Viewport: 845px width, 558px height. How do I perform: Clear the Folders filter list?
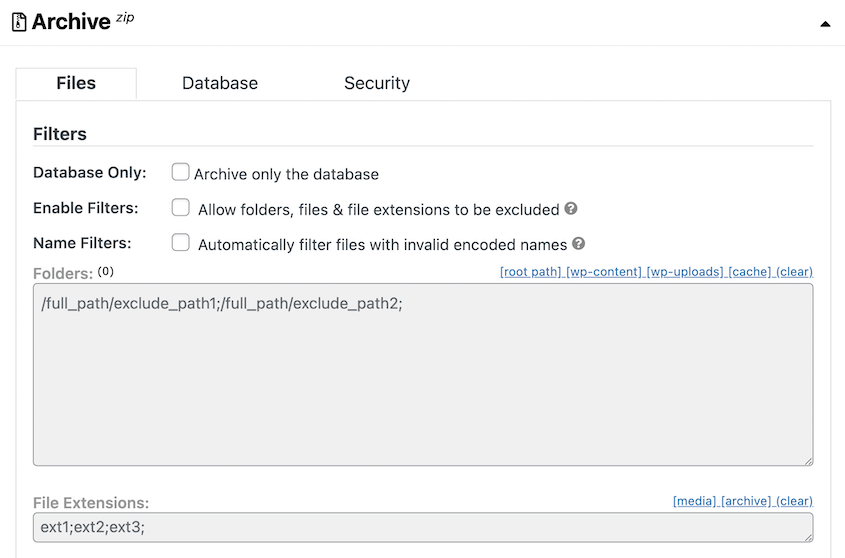point(794,272)
